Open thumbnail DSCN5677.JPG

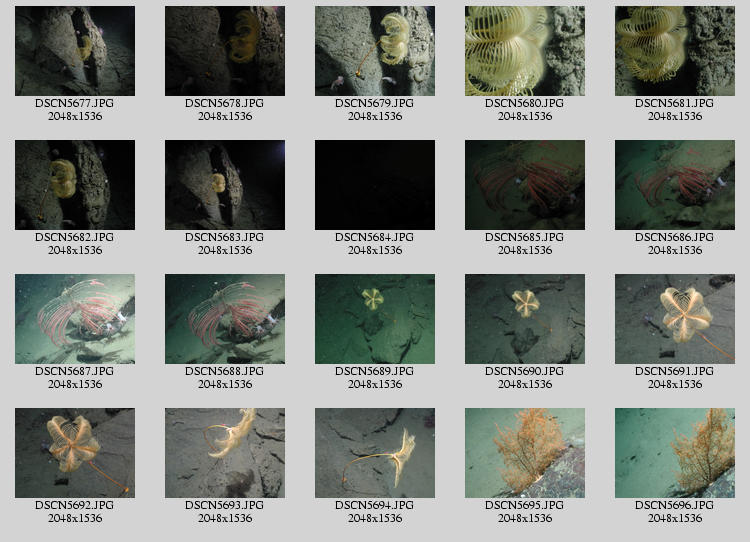(75, 51)
